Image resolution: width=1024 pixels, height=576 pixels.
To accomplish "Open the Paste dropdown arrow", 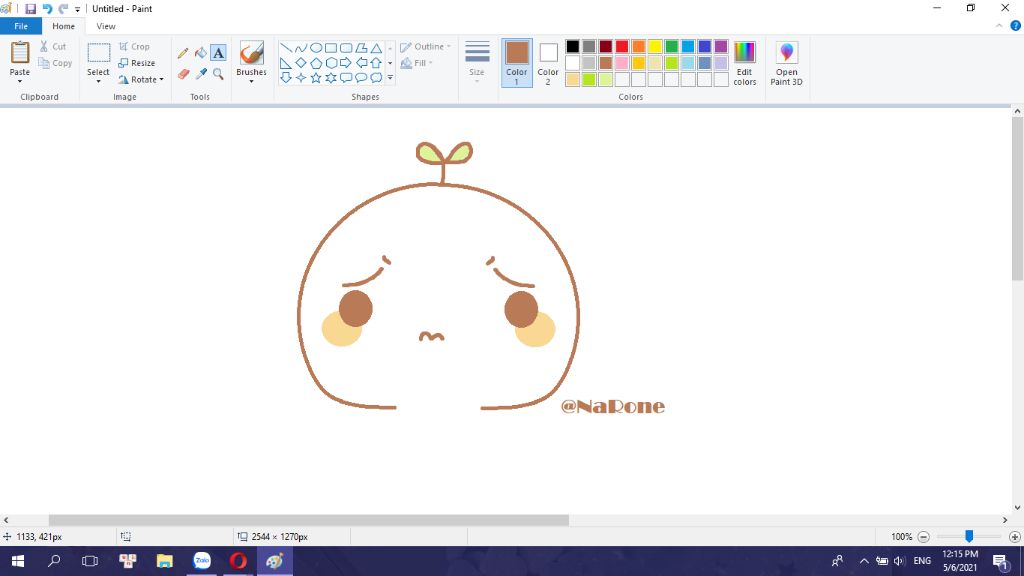I will [20, 82].
